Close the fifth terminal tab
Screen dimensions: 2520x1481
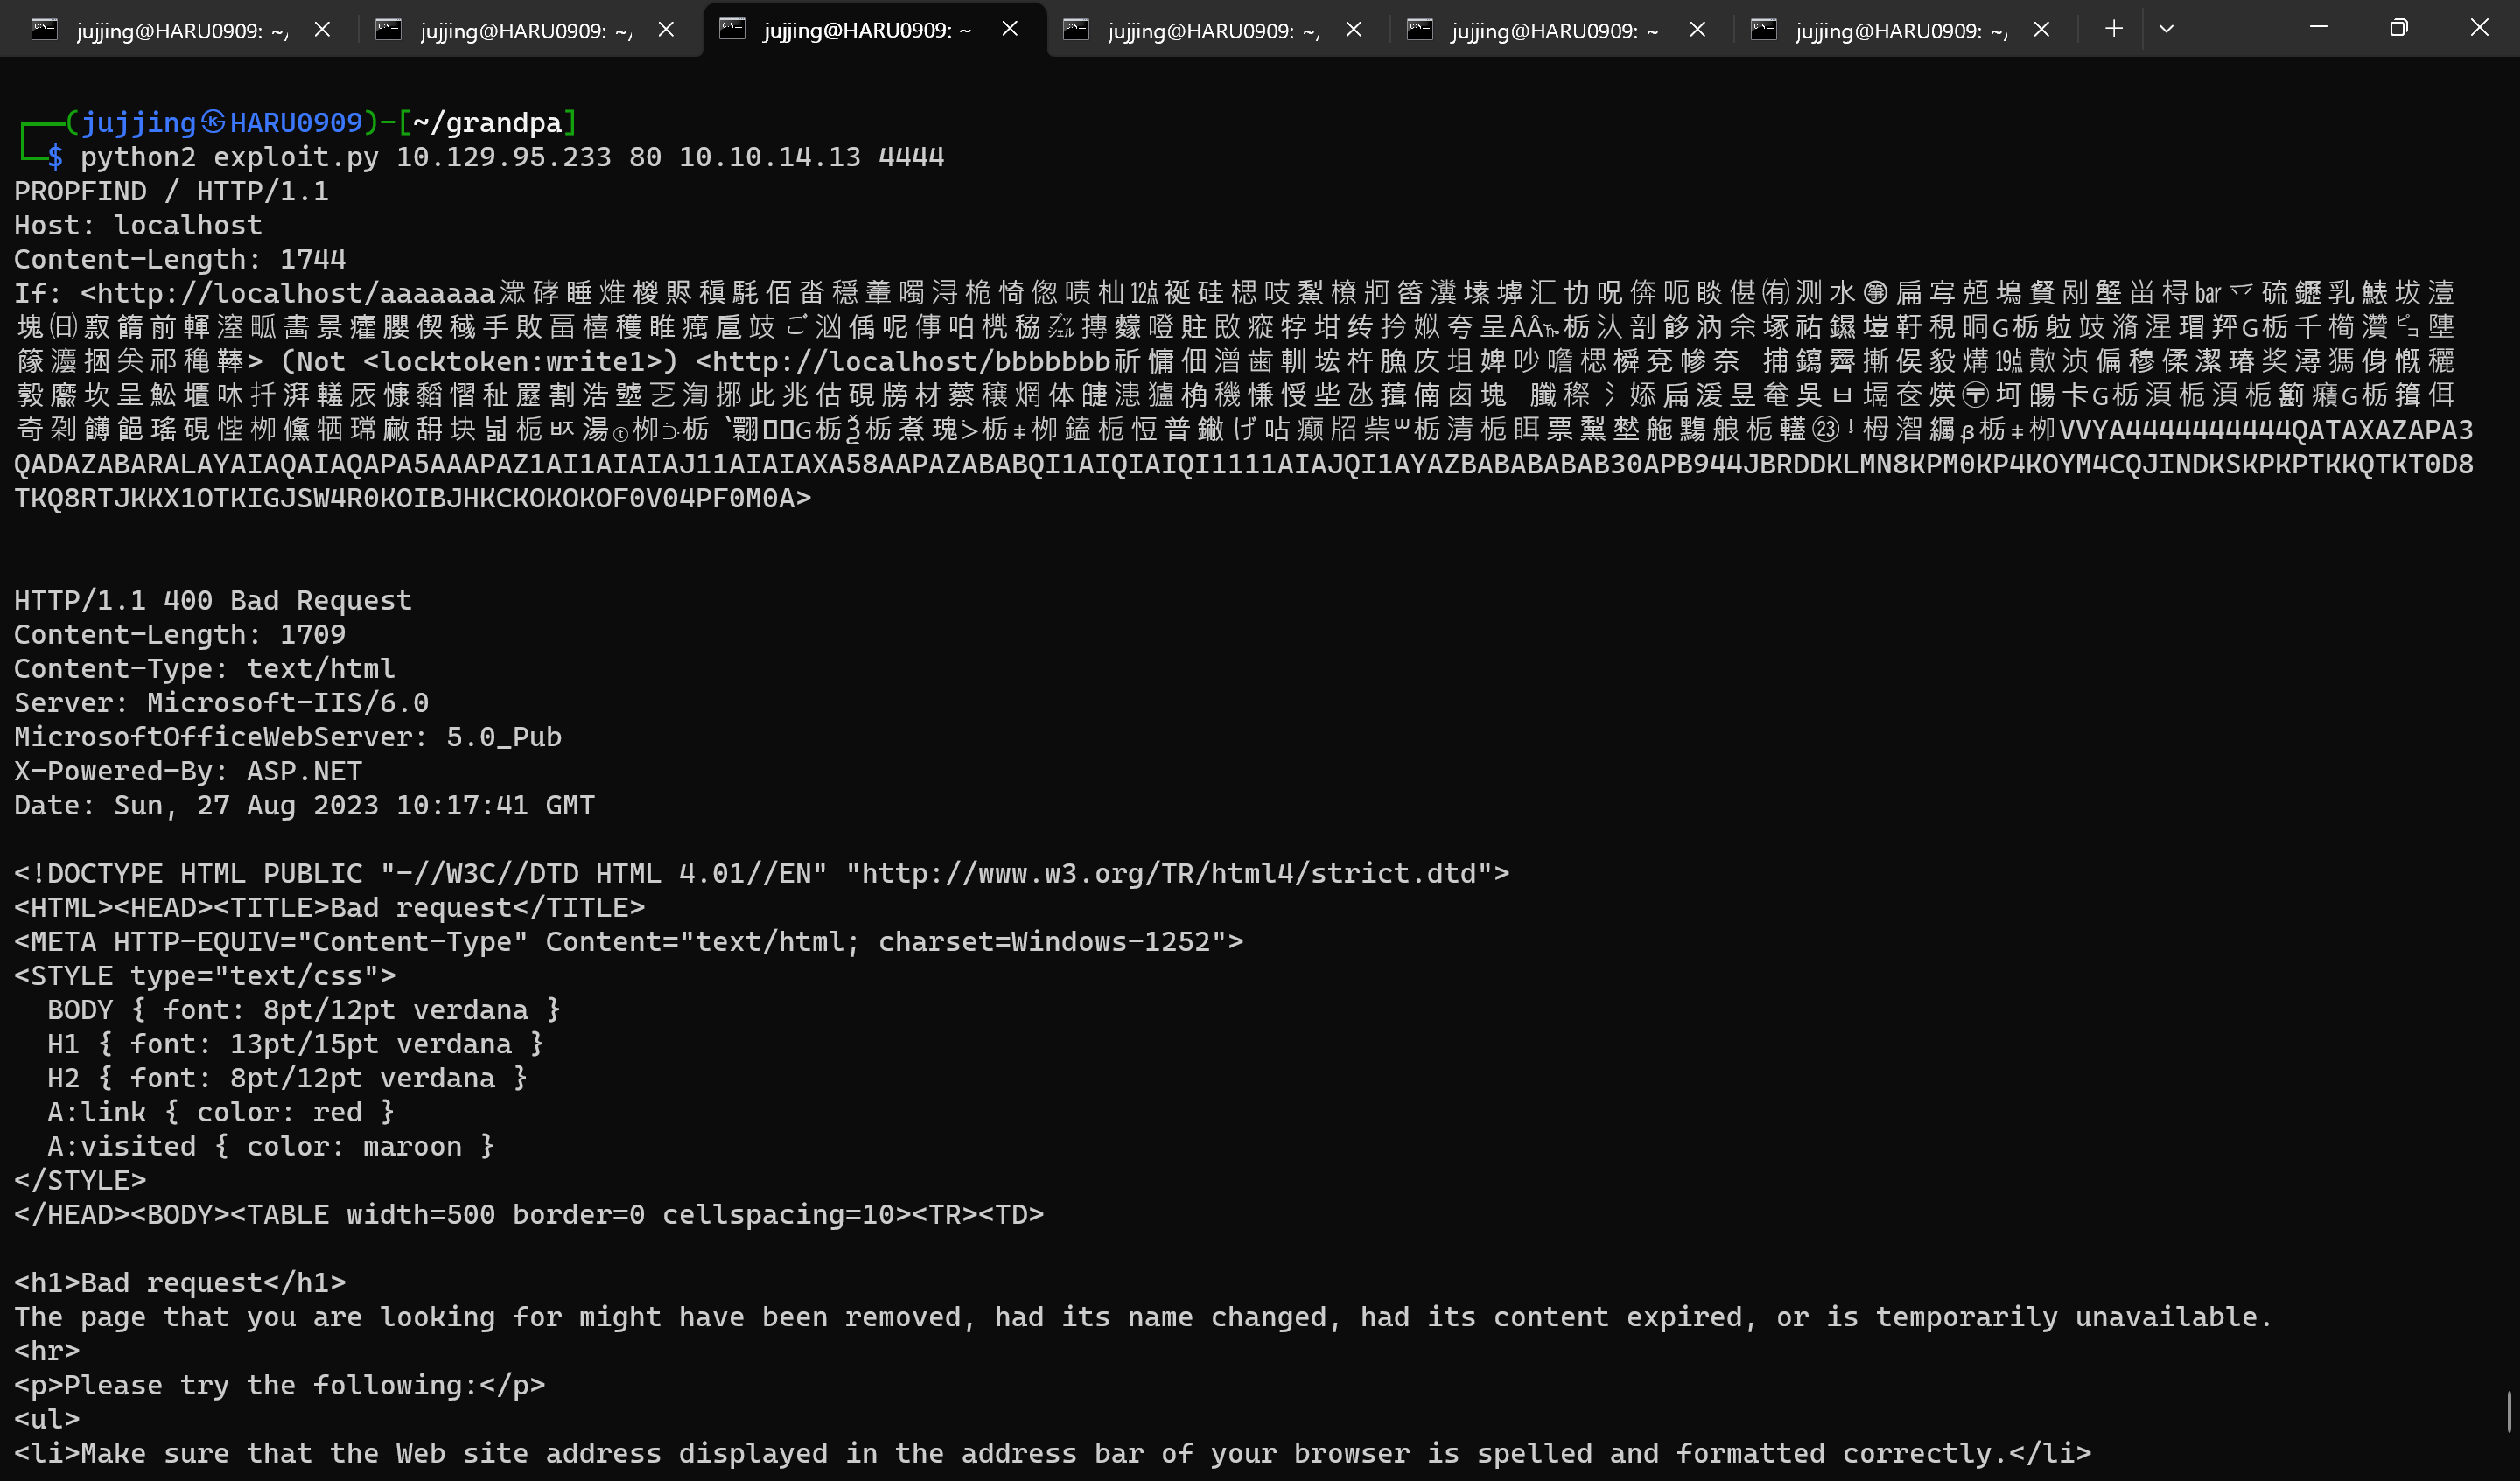pyautogui.click(x=1698, y=30)
